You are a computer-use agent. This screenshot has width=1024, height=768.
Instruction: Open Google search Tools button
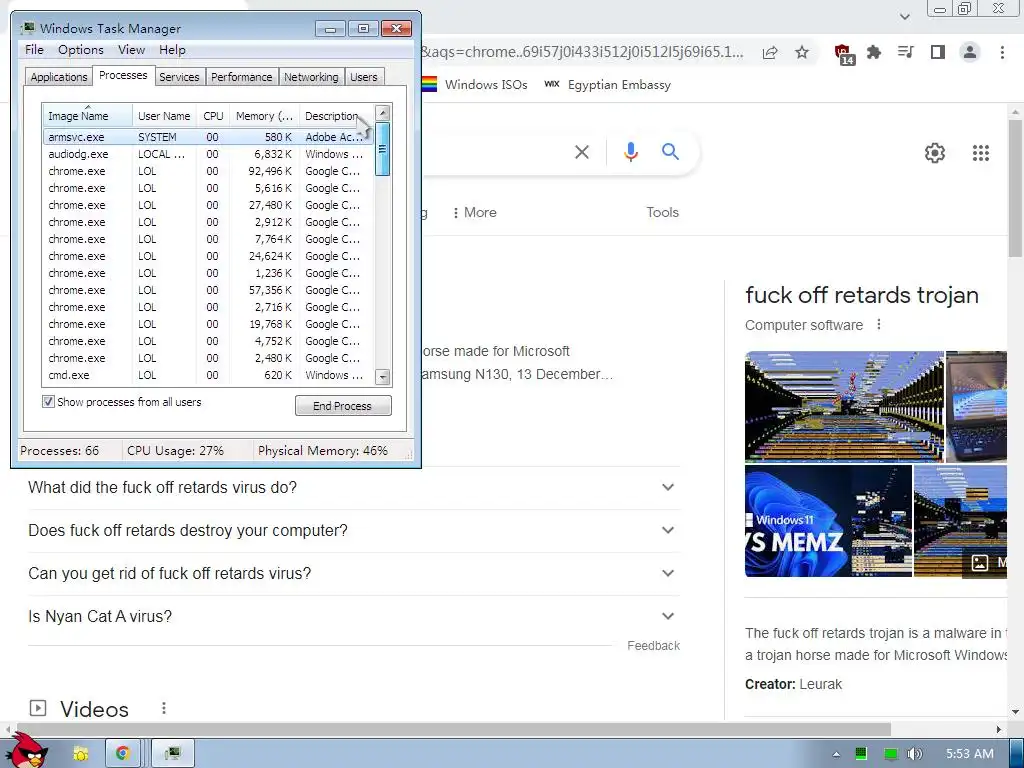coord(662,212)
